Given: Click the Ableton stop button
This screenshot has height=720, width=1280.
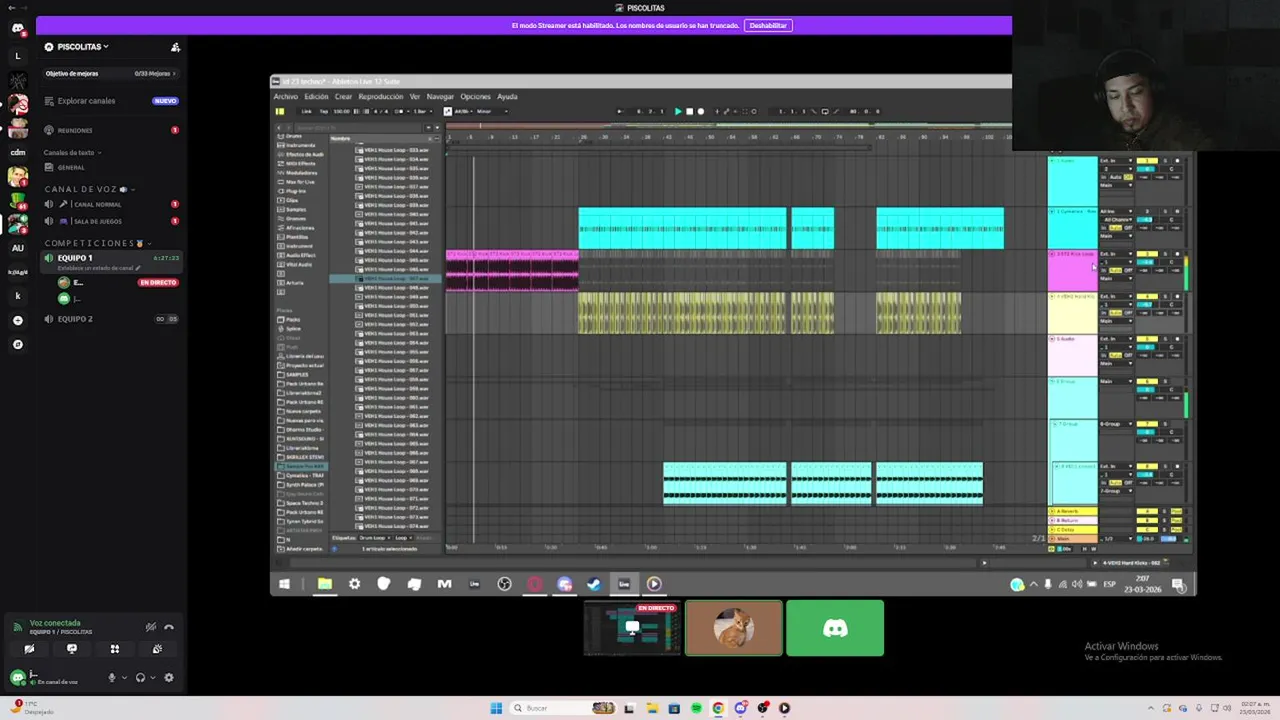Looking at the screenshot, I should pos(689,111).
